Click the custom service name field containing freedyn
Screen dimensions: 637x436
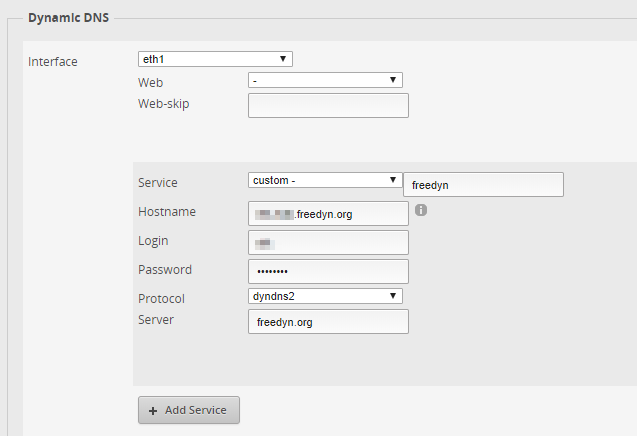(x=483, y=185)
